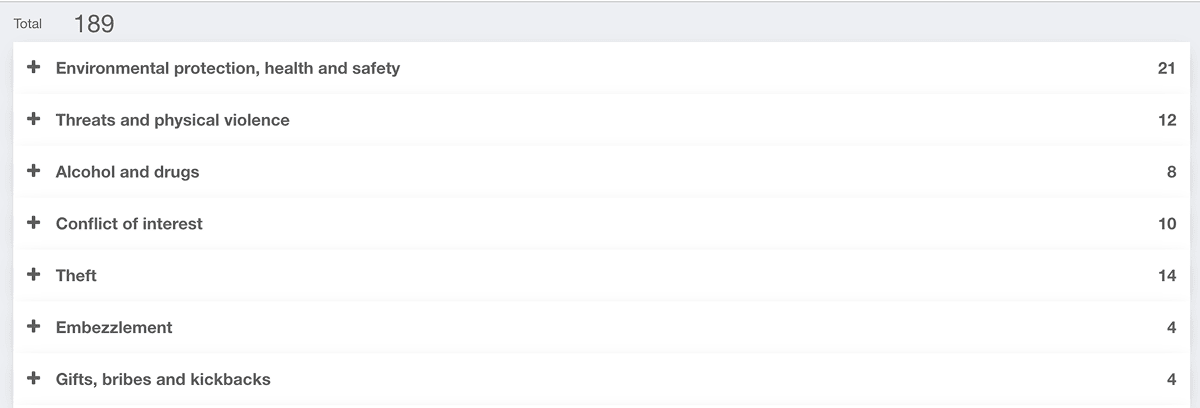Select the Theft category title
This screenshot has width=1200, height=408.
(x=76, y=275)
